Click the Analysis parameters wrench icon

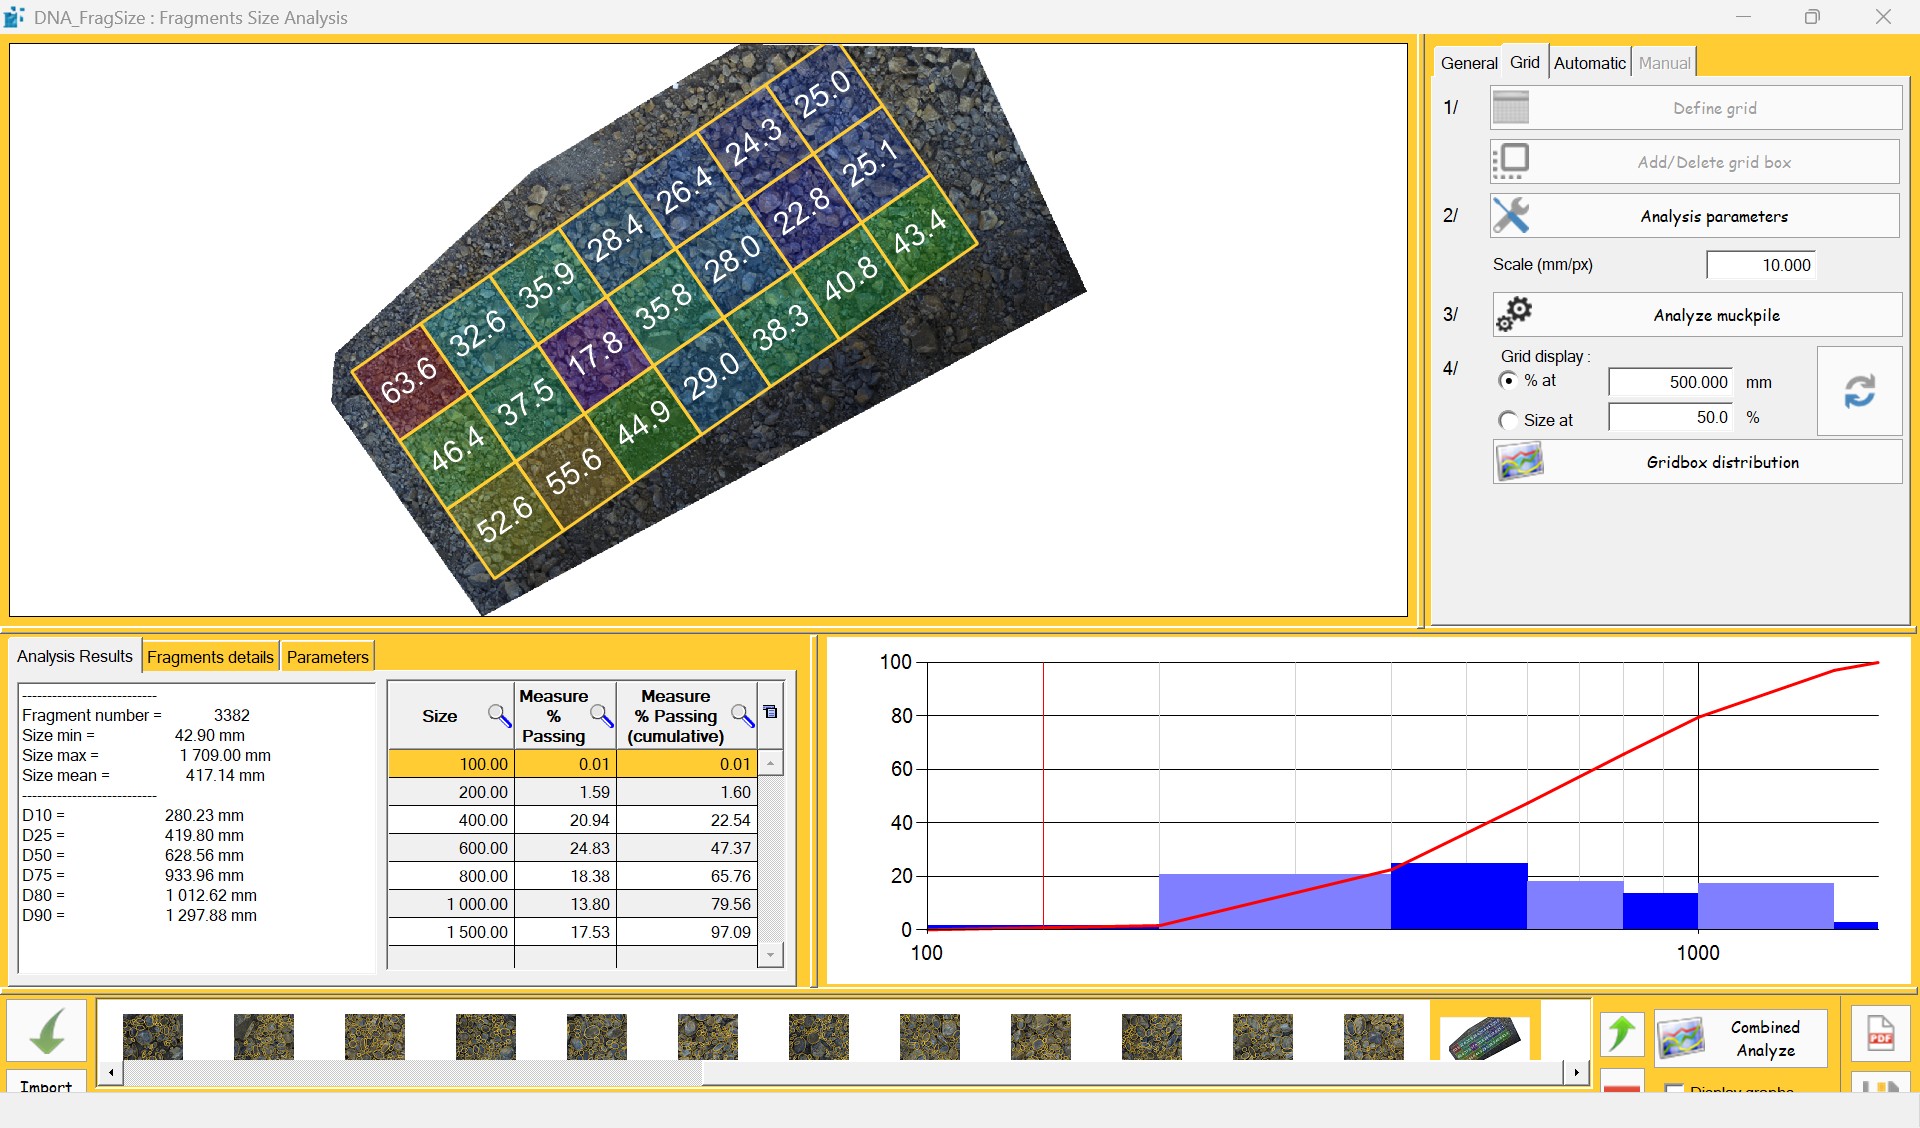1511,215
